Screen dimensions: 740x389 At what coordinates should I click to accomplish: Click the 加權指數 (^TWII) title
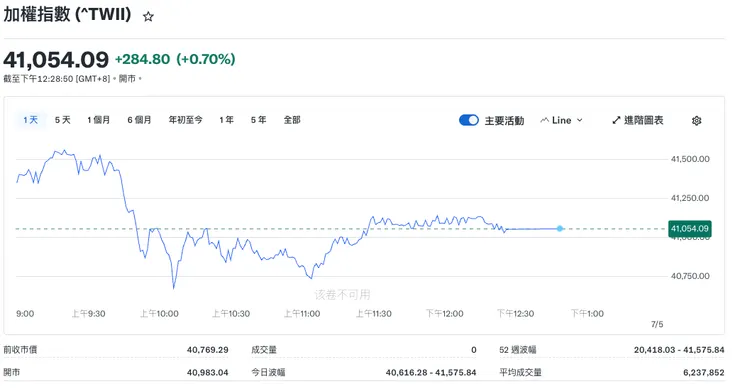[67, 14]
